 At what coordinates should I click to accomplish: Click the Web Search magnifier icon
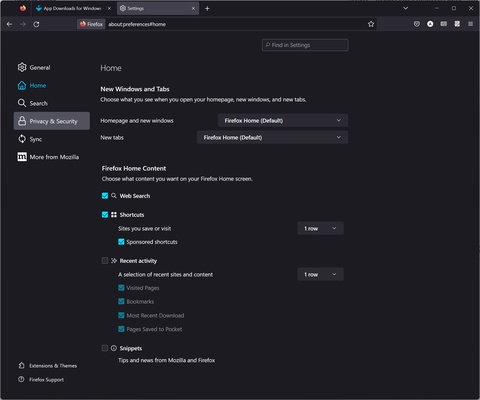(114, 196)
